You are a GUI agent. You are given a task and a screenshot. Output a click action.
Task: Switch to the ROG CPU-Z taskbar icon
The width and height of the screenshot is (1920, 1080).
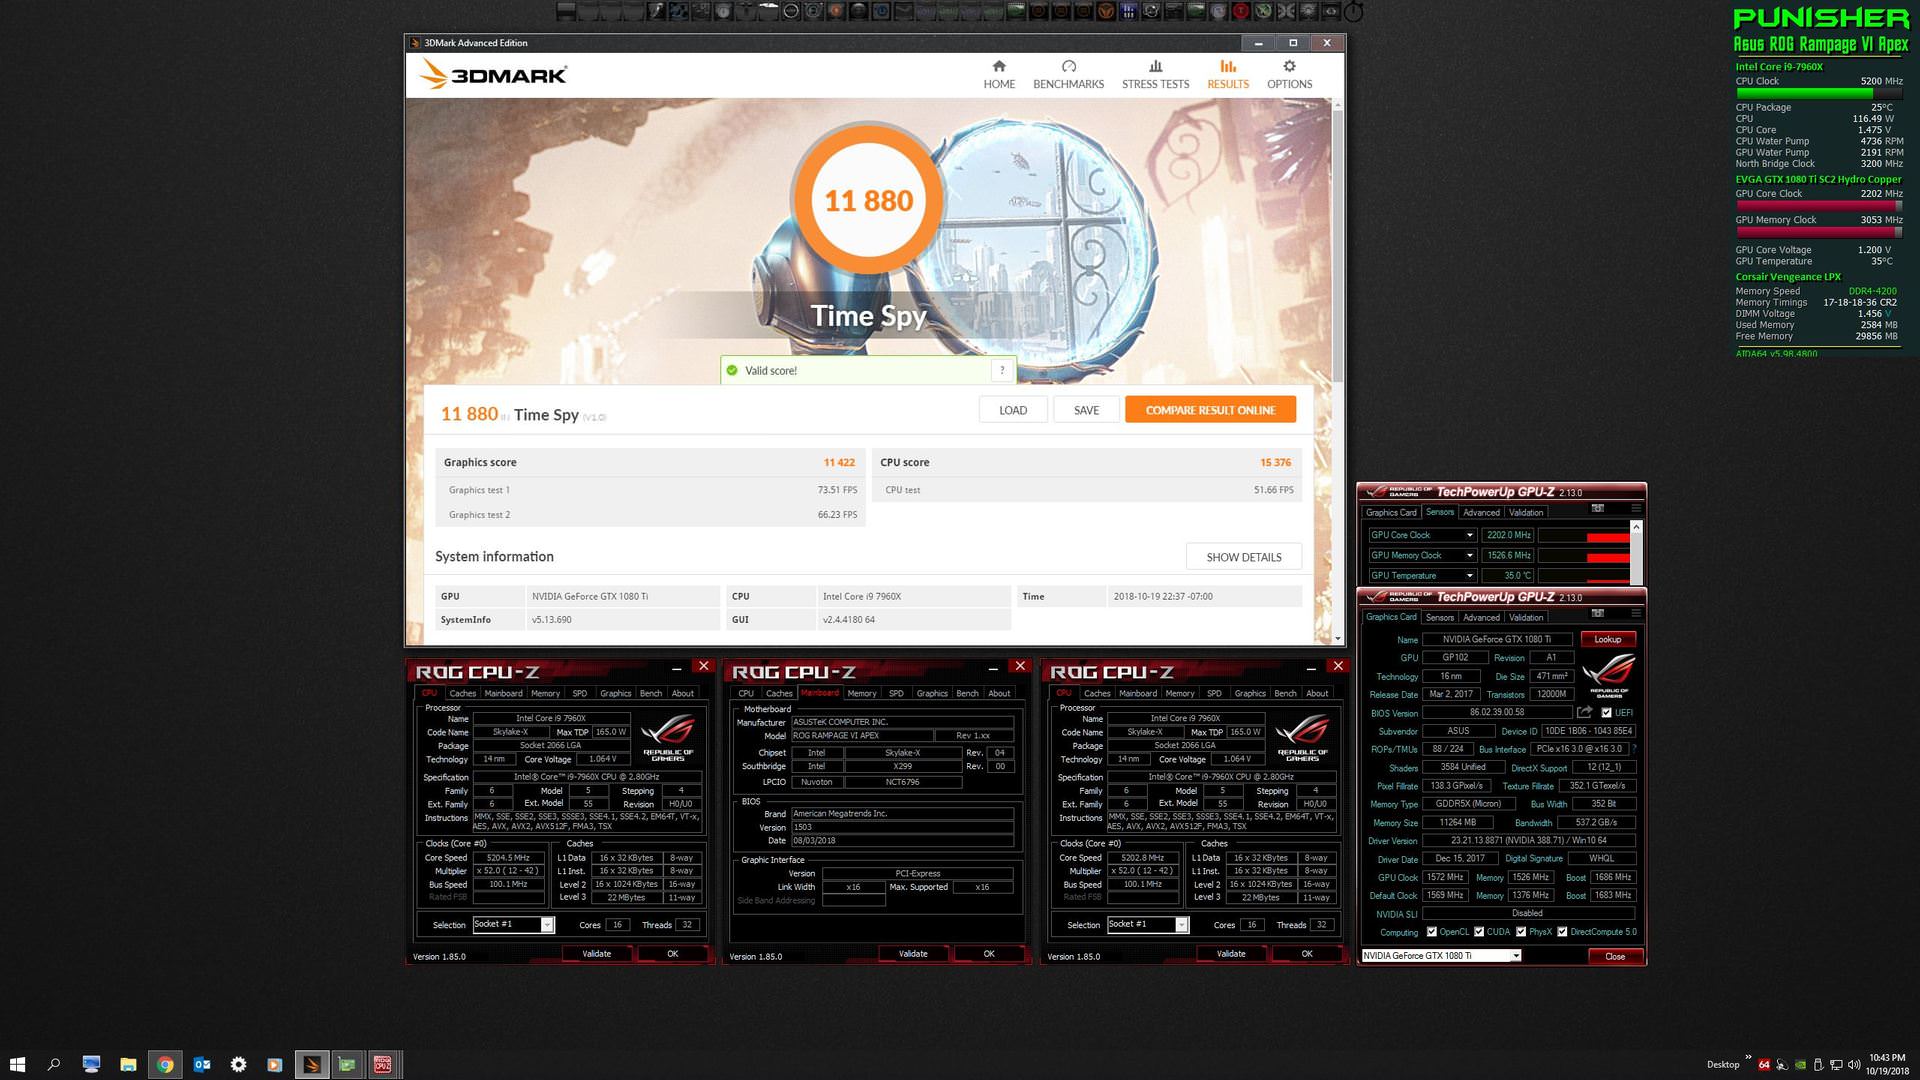(383, 1065)
